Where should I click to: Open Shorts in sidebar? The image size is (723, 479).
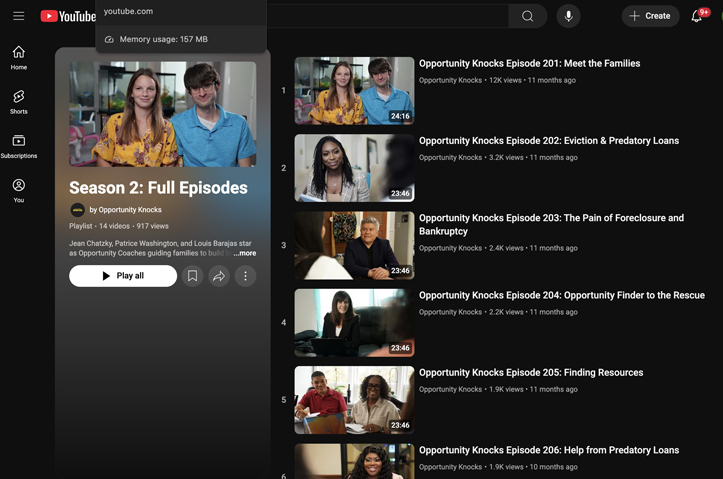(x=18, y=102)
